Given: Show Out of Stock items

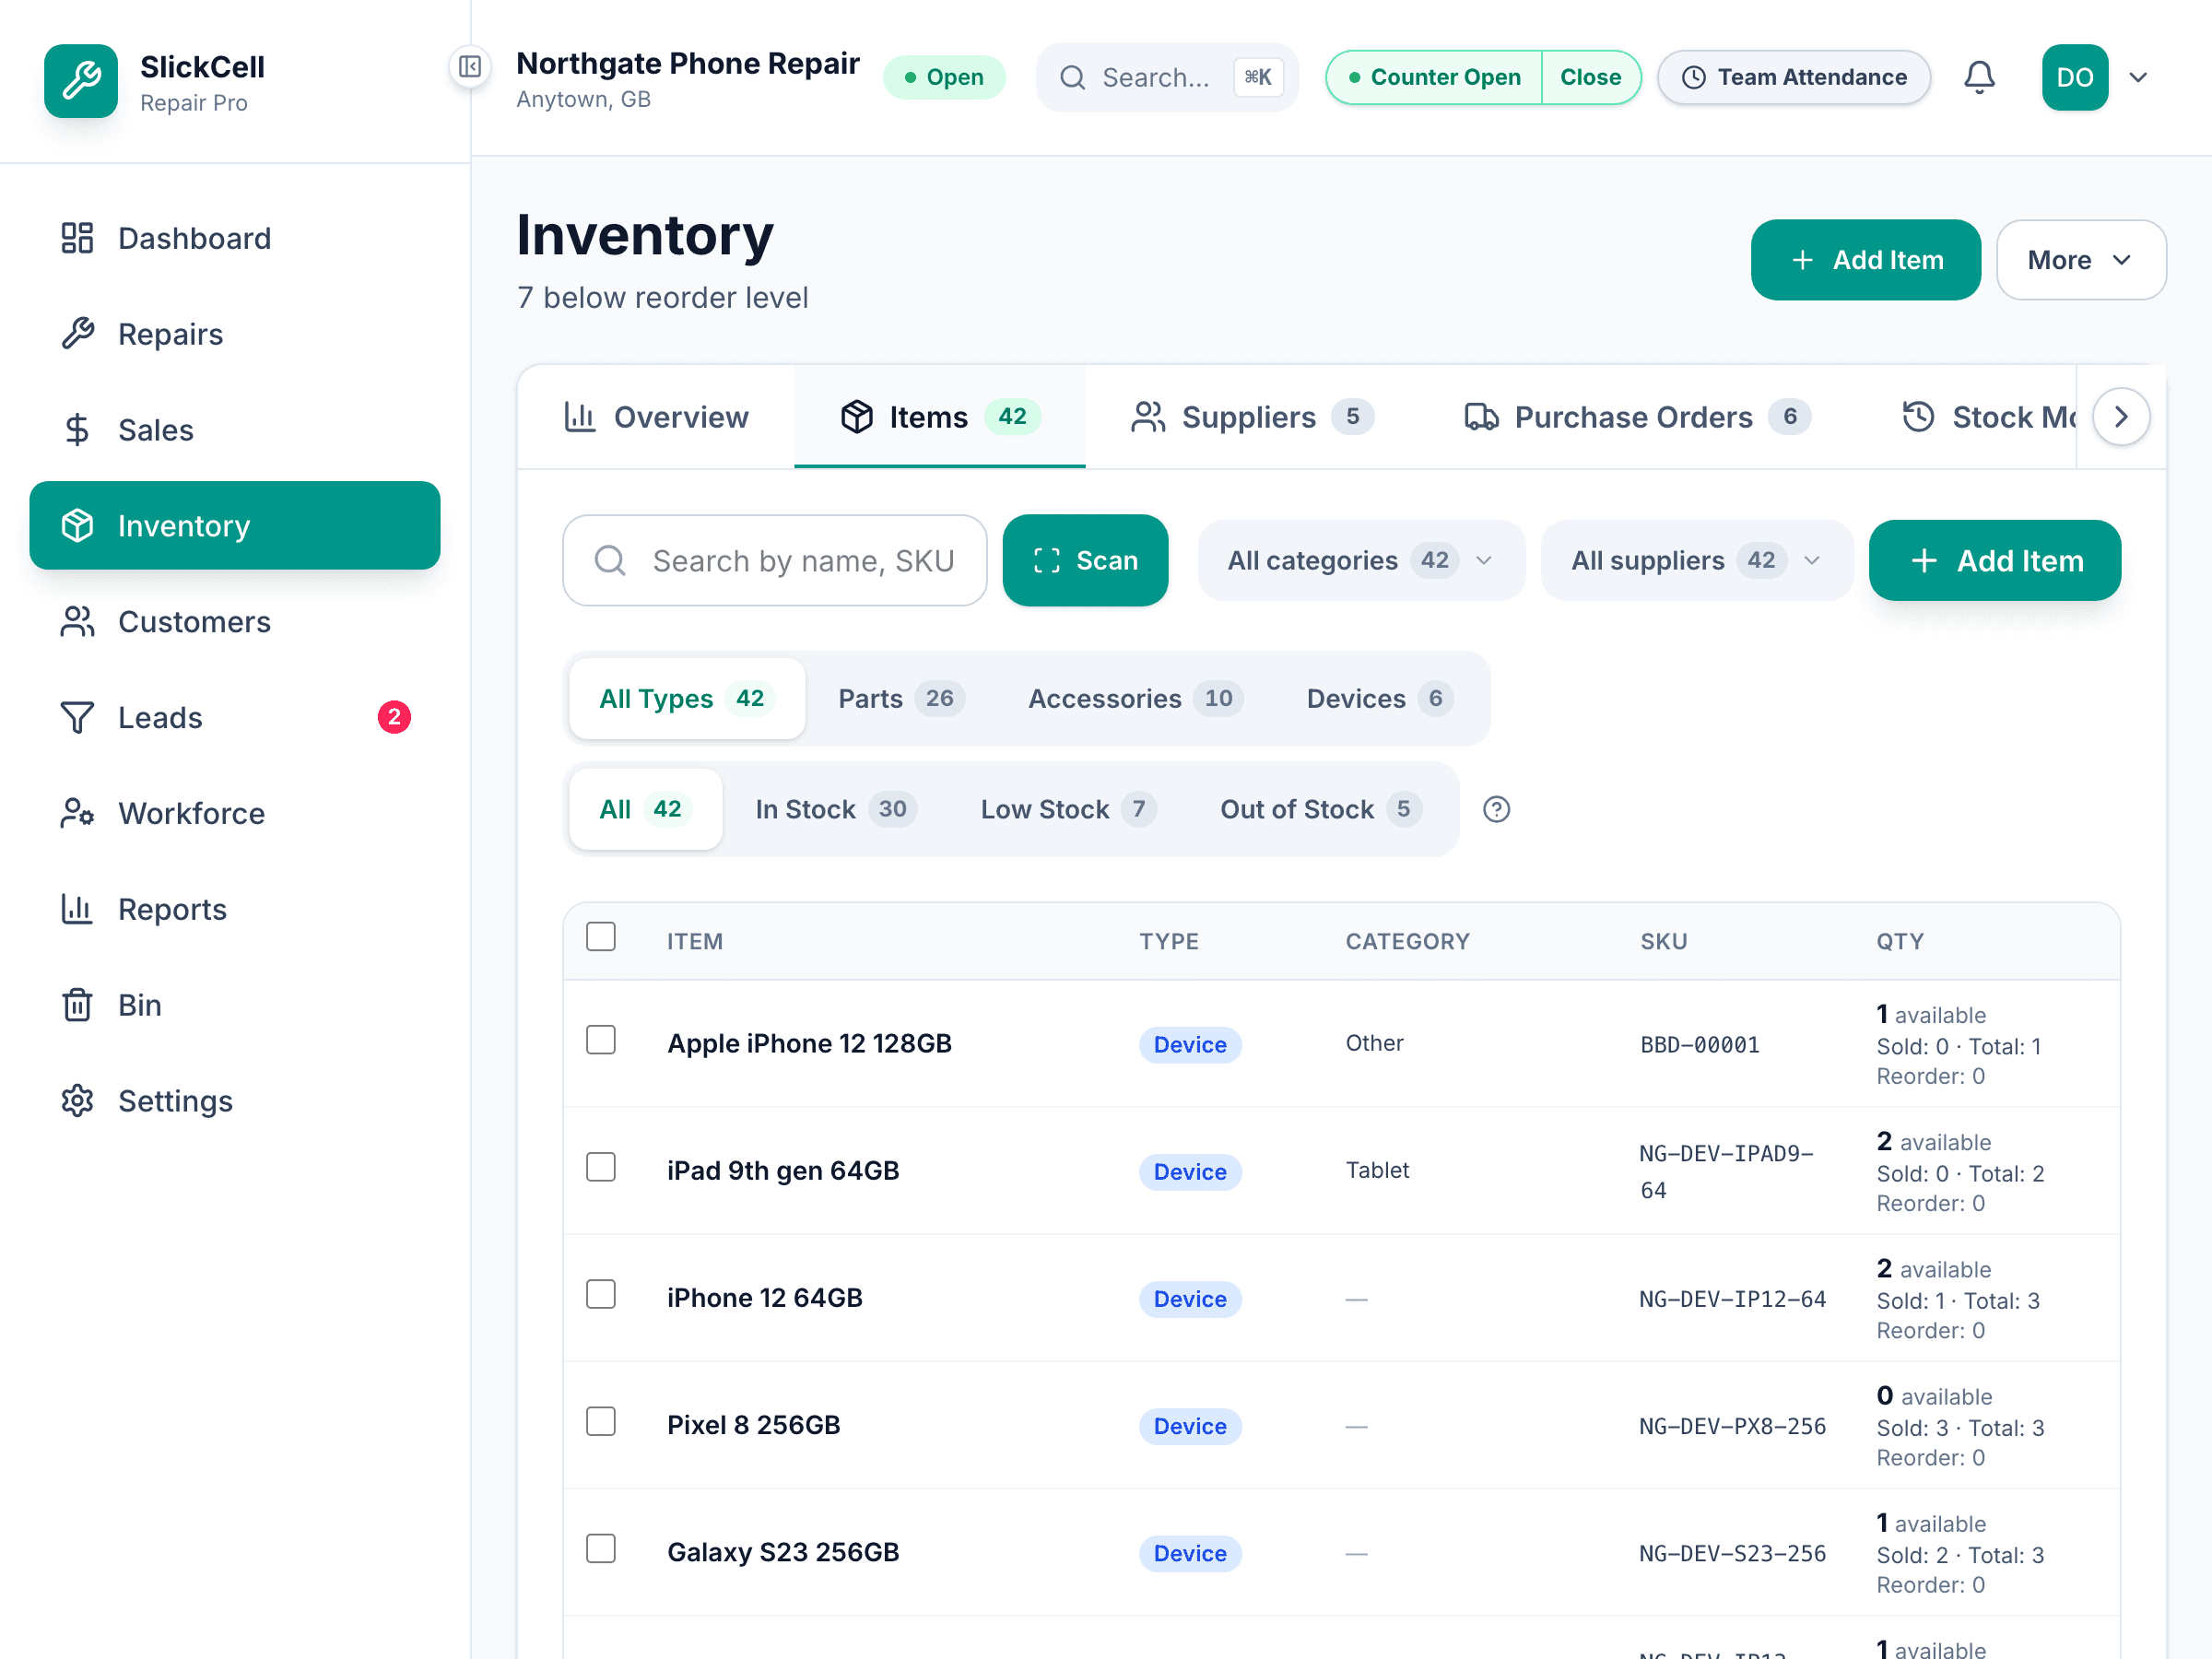Looking at the screenshot, I should (1320, 809).
